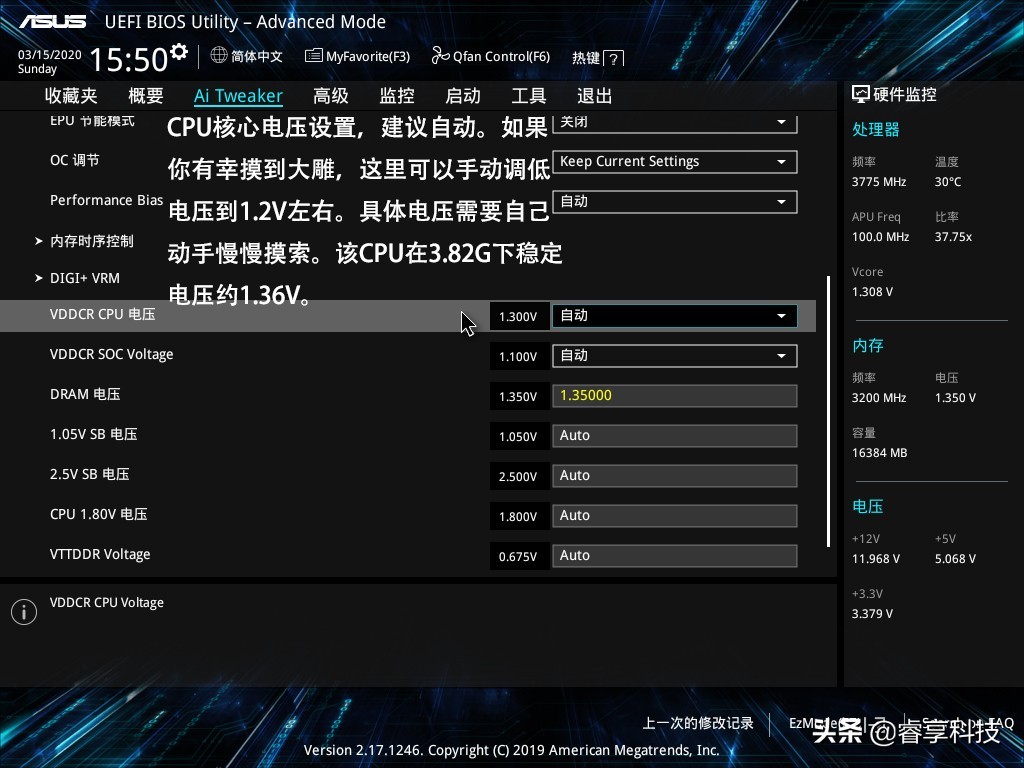Viewport: 1024px width, 768px height.
Task: Switch to the 高级 tab
Action: coord(330,96)
